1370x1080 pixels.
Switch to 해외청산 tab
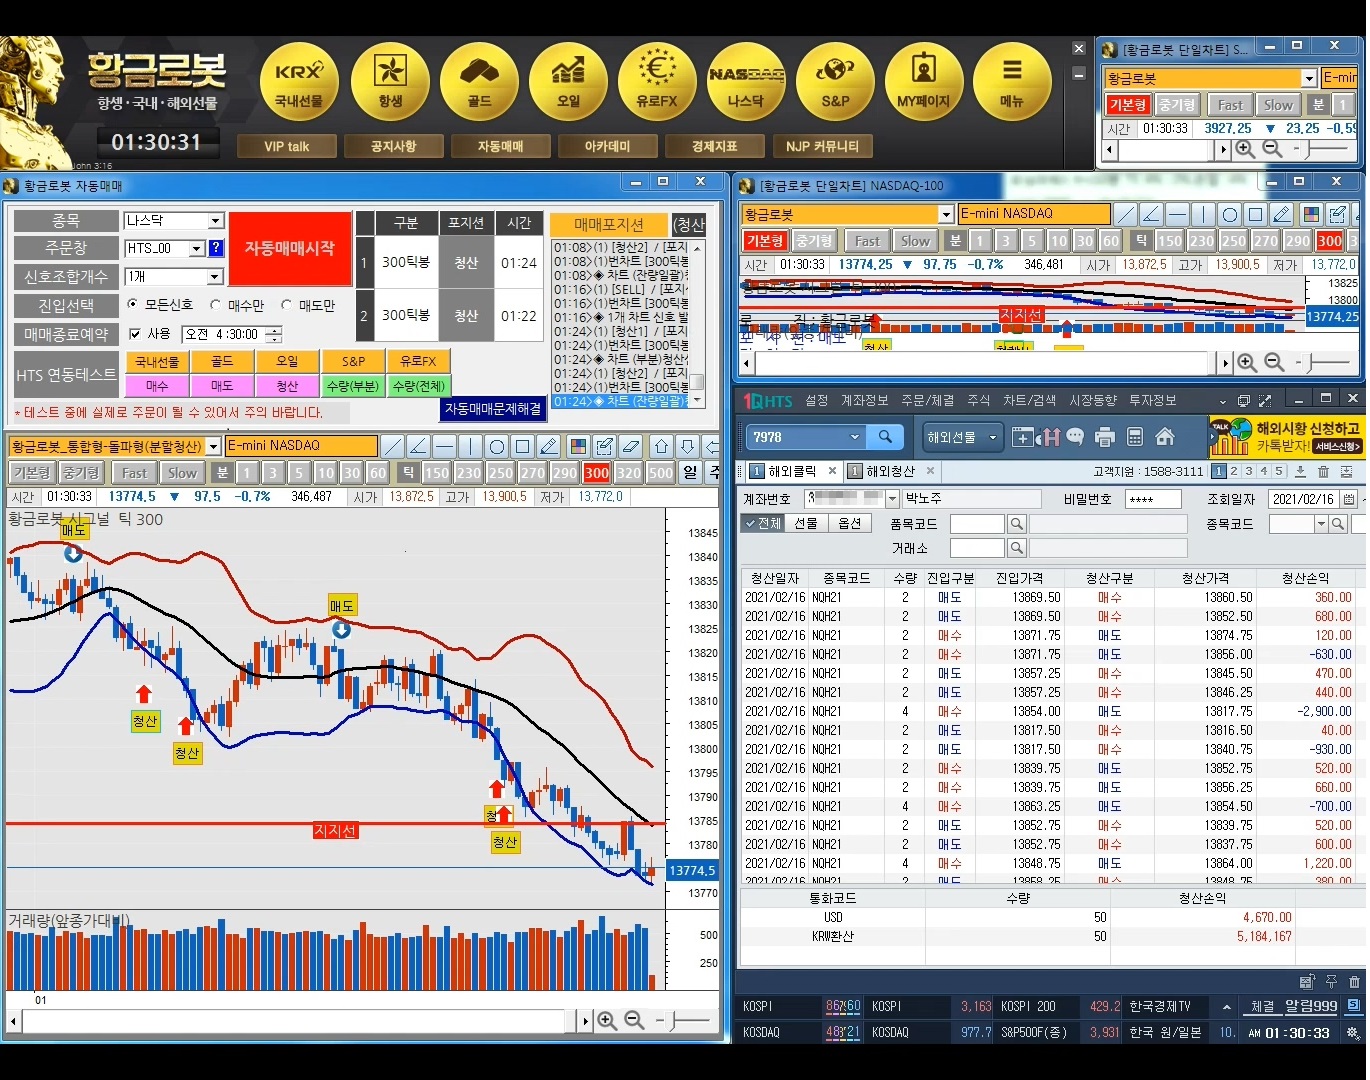889,471
